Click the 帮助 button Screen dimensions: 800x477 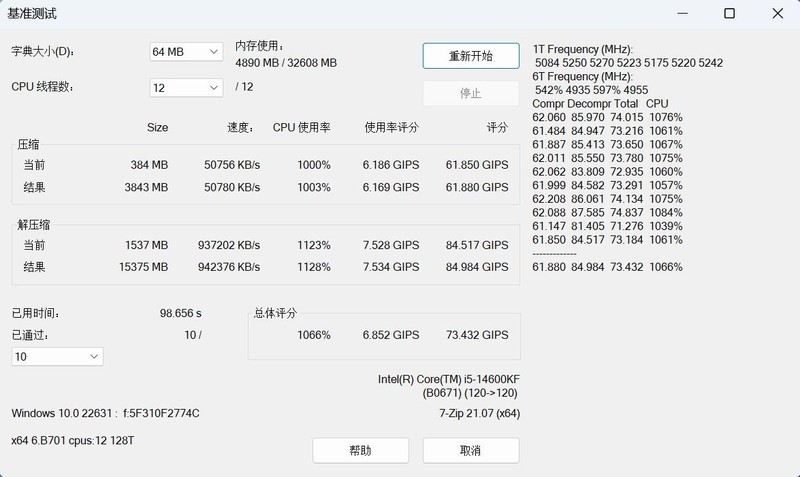[x=361, y=450]
